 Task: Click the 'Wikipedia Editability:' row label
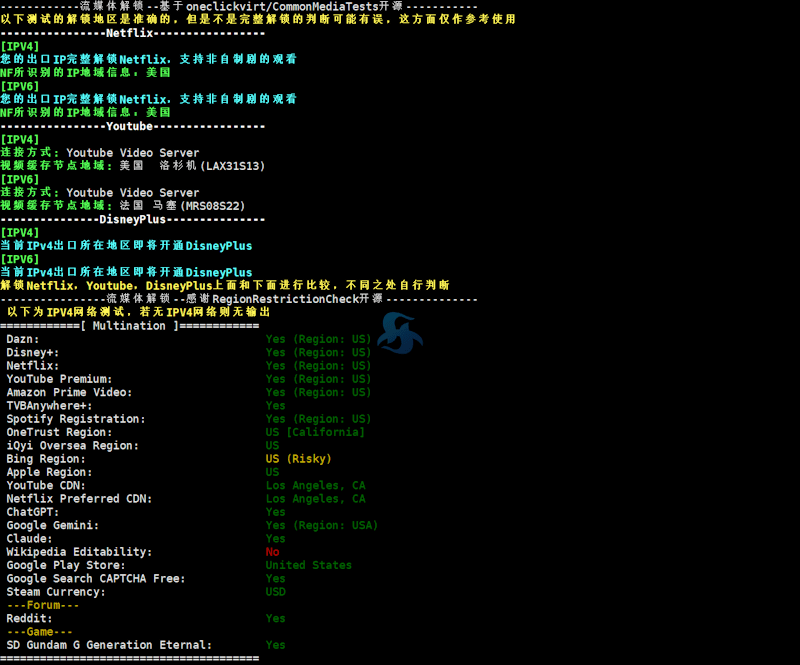[x=79, y=552]
